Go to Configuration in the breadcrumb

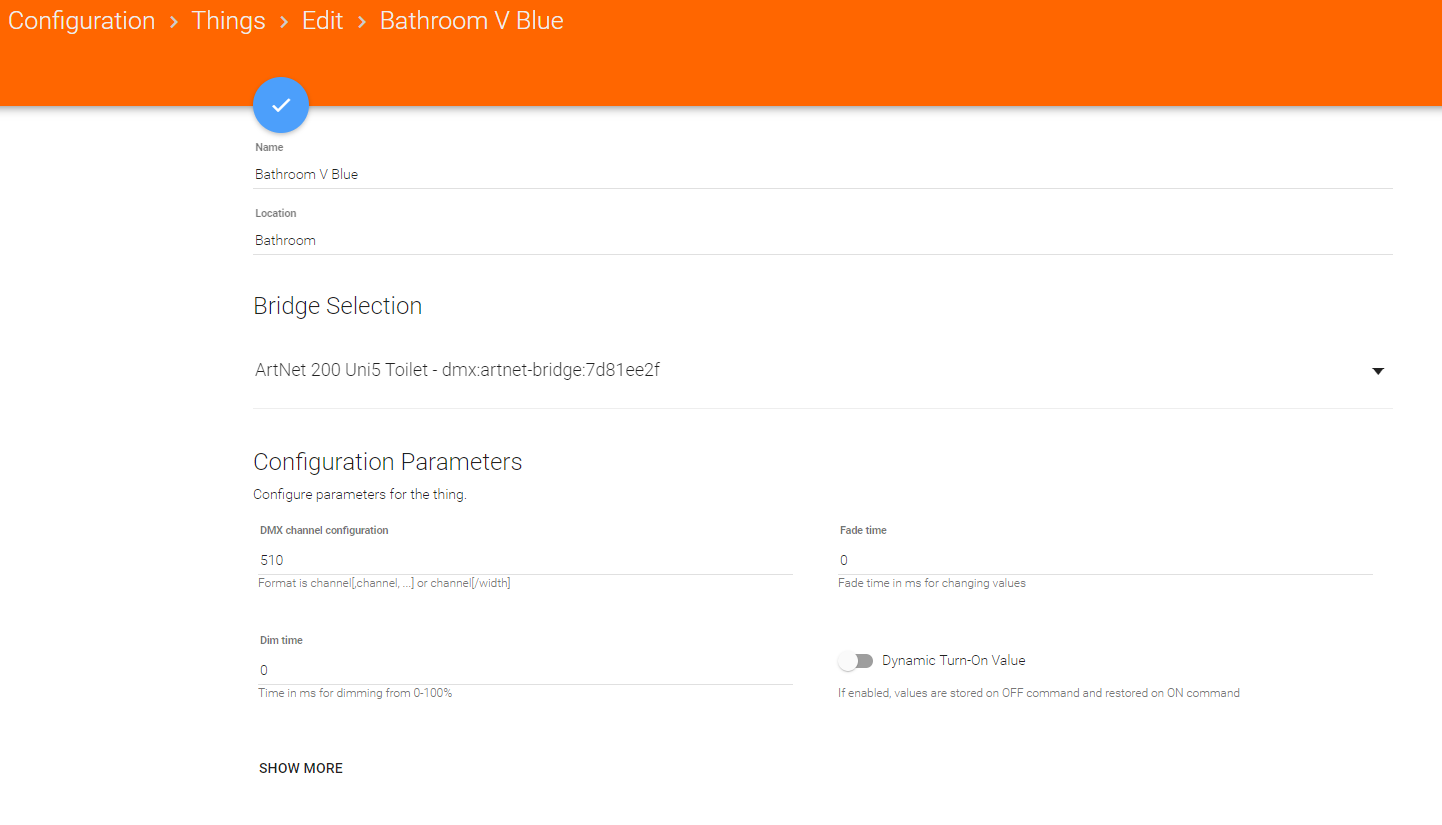click(x=82, y=21)
